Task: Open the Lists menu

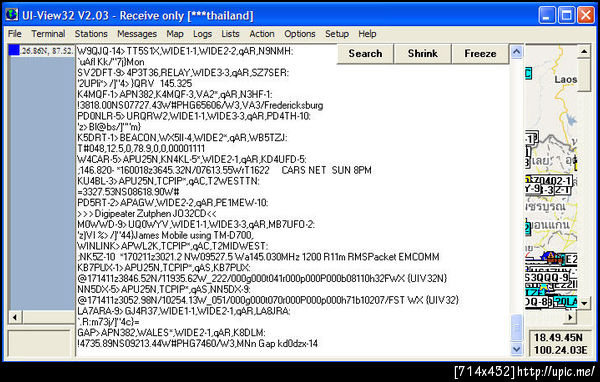Action: [230, 34]
